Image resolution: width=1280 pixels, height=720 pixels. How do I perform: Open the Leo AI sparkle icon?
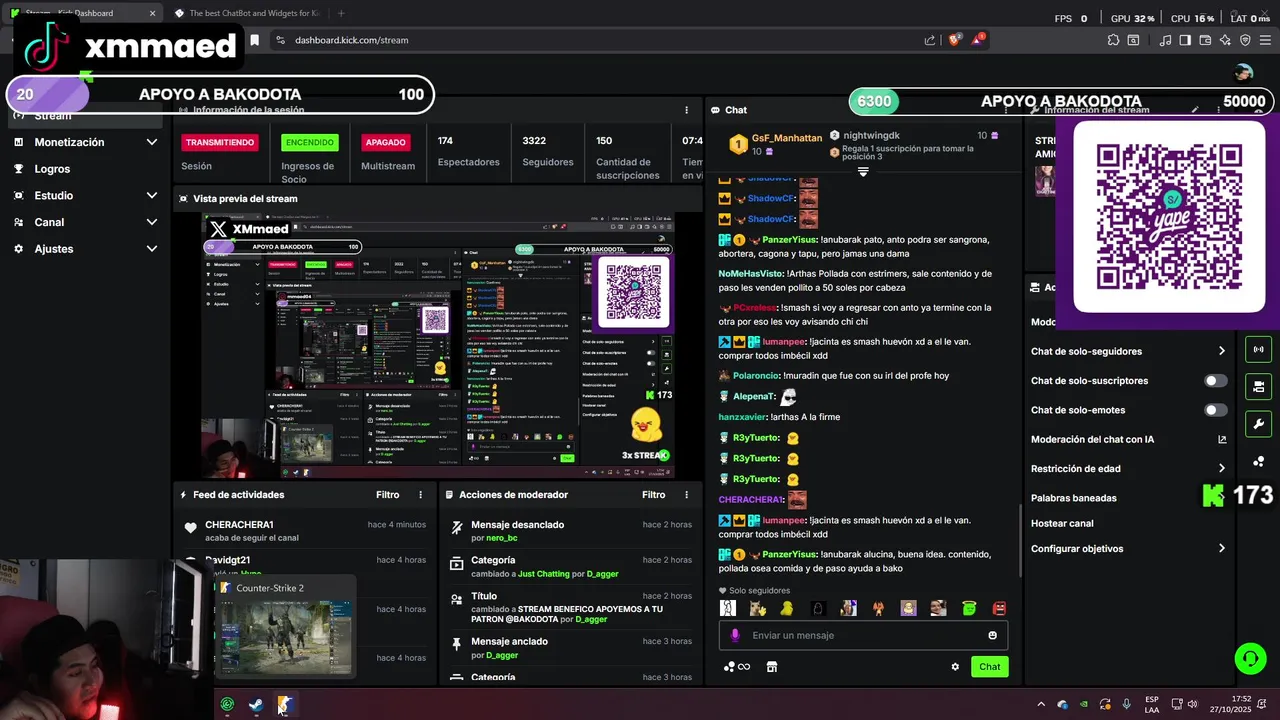[1226, 40]
